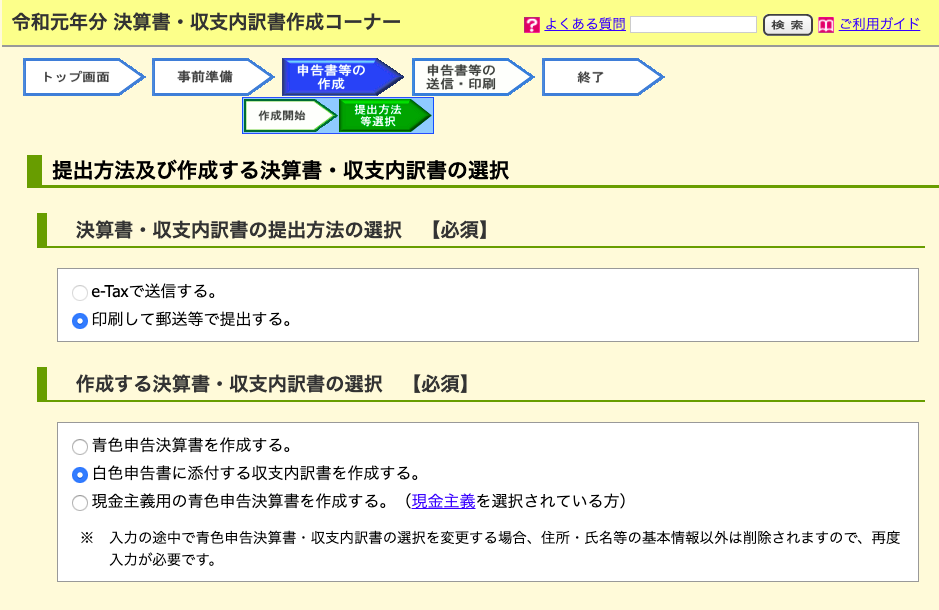
Task: Select 印刷して郵送等で提出する radio button
Action: click(80, 321)
